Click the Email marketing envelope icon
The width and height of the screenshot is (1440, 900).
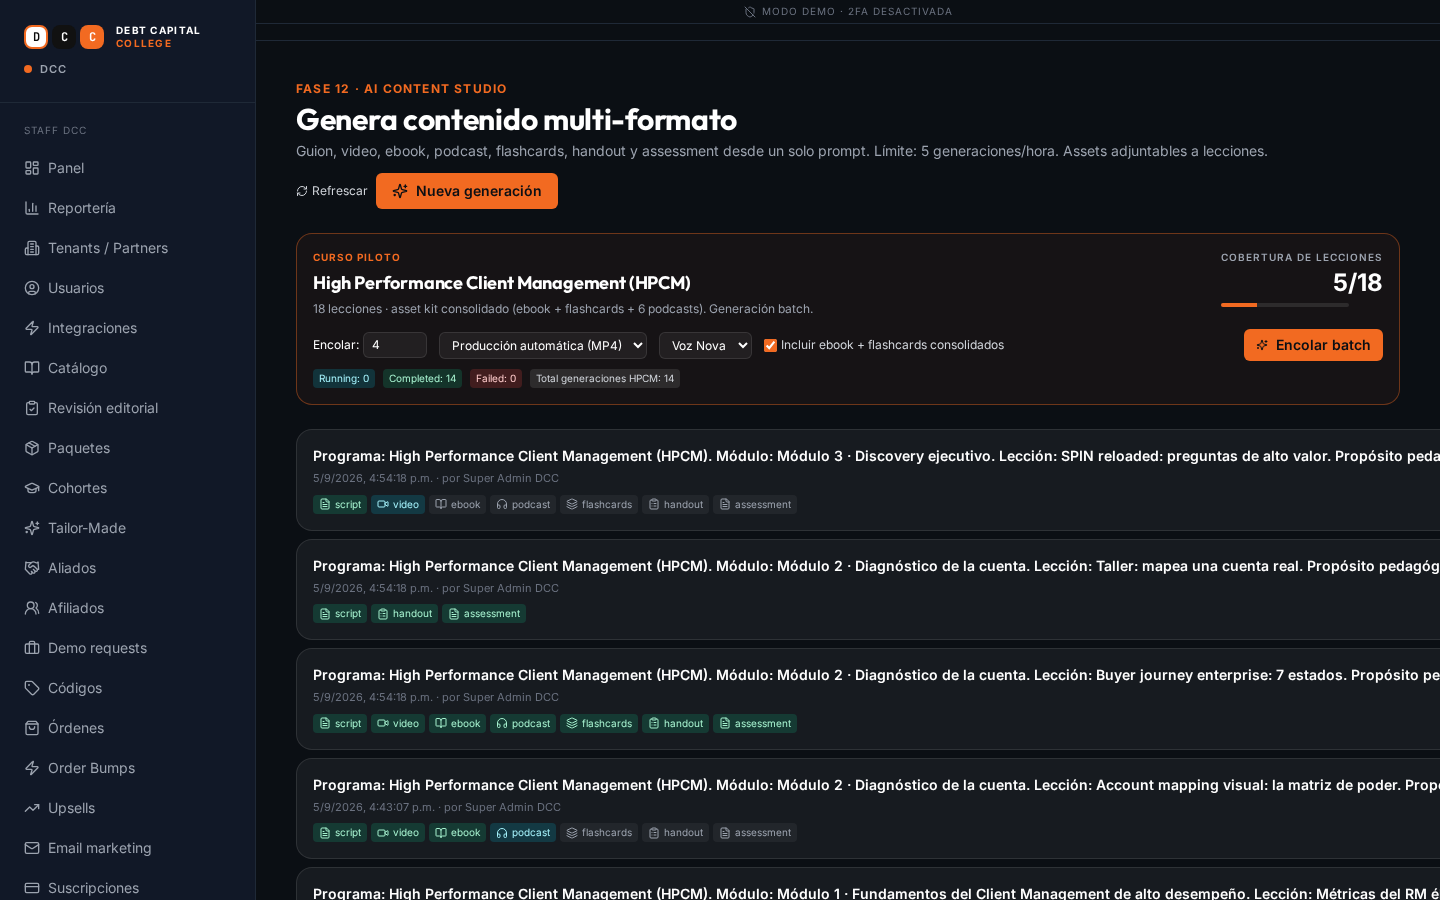pyautogui.click(x=32, y=848)
